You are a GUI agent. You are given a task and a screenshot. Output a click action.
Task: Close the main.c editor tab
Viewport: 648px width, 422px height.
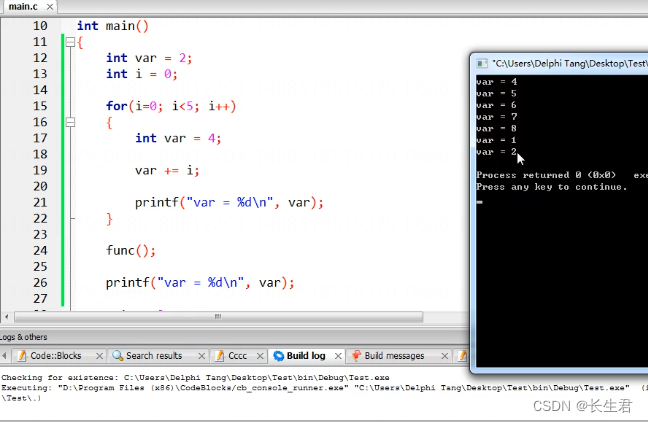click(x=50, y=7)
